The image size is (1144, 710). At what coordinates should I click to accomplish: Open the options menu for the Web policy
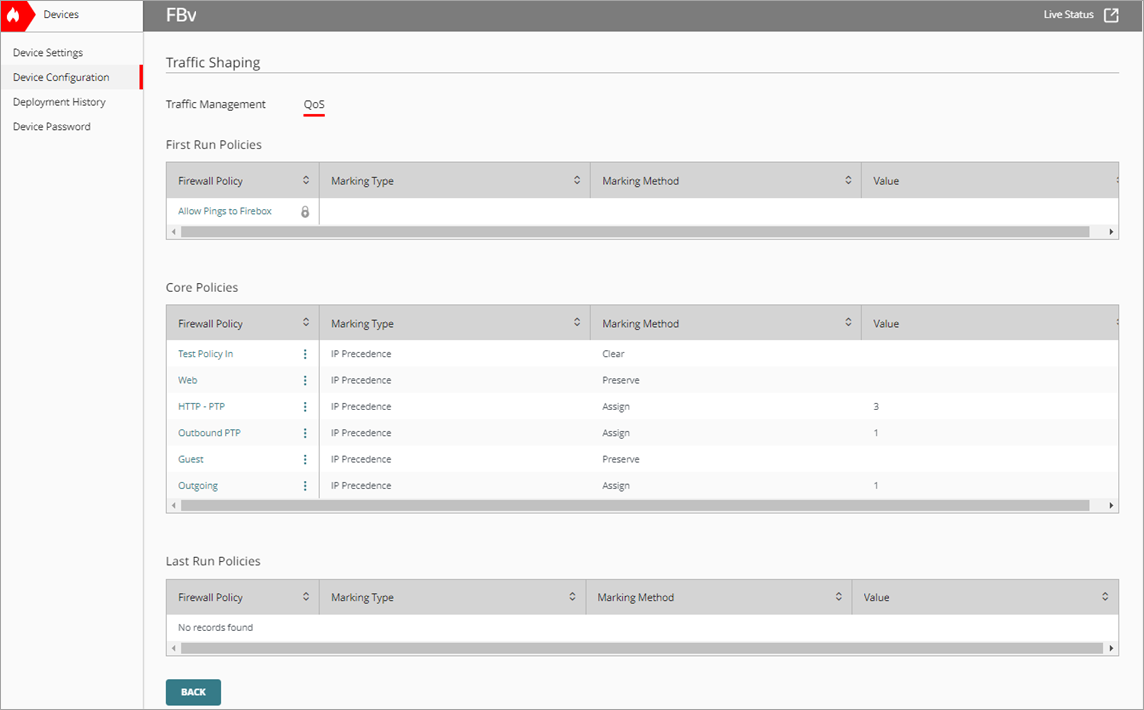pos(305,380)
